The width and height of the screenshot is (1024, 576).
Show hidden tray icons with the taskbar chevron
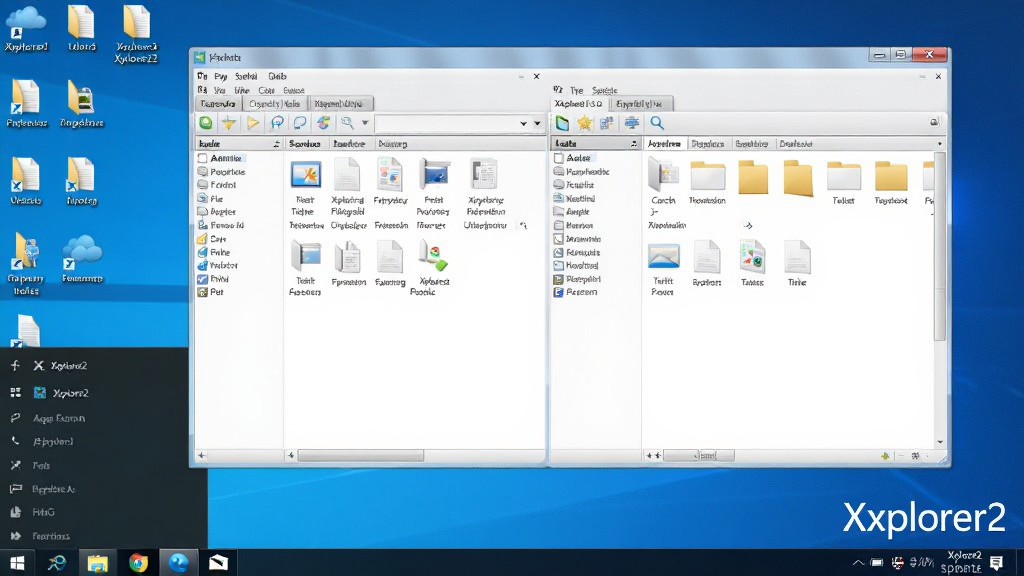(858, 563)
